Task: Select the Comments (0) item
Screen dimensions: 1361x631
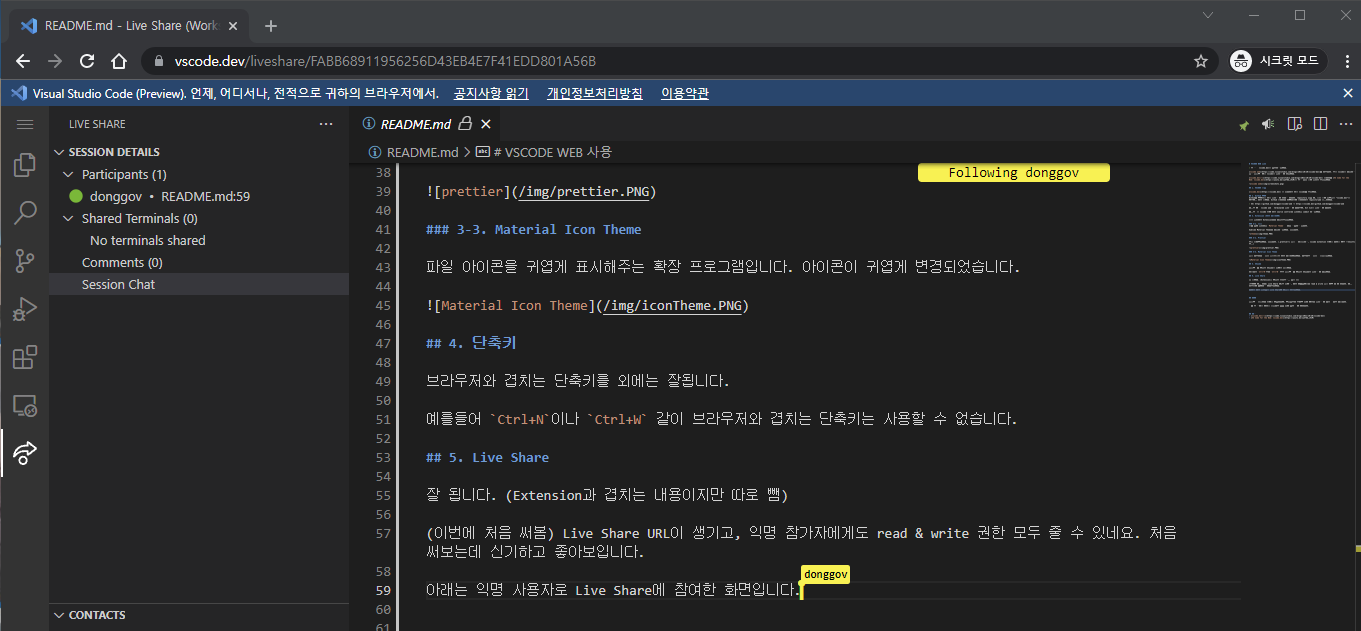Action: pyautogui.click(x=199, y=262)
